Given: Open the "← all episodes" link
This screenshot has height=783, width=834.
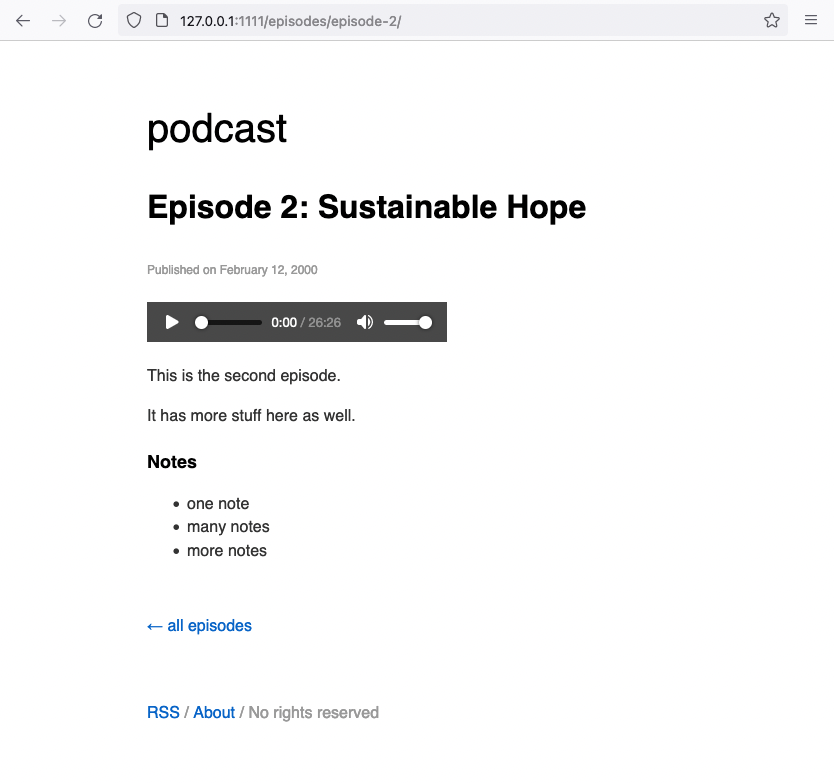Looking at the screenshot, I should point(199,626).
